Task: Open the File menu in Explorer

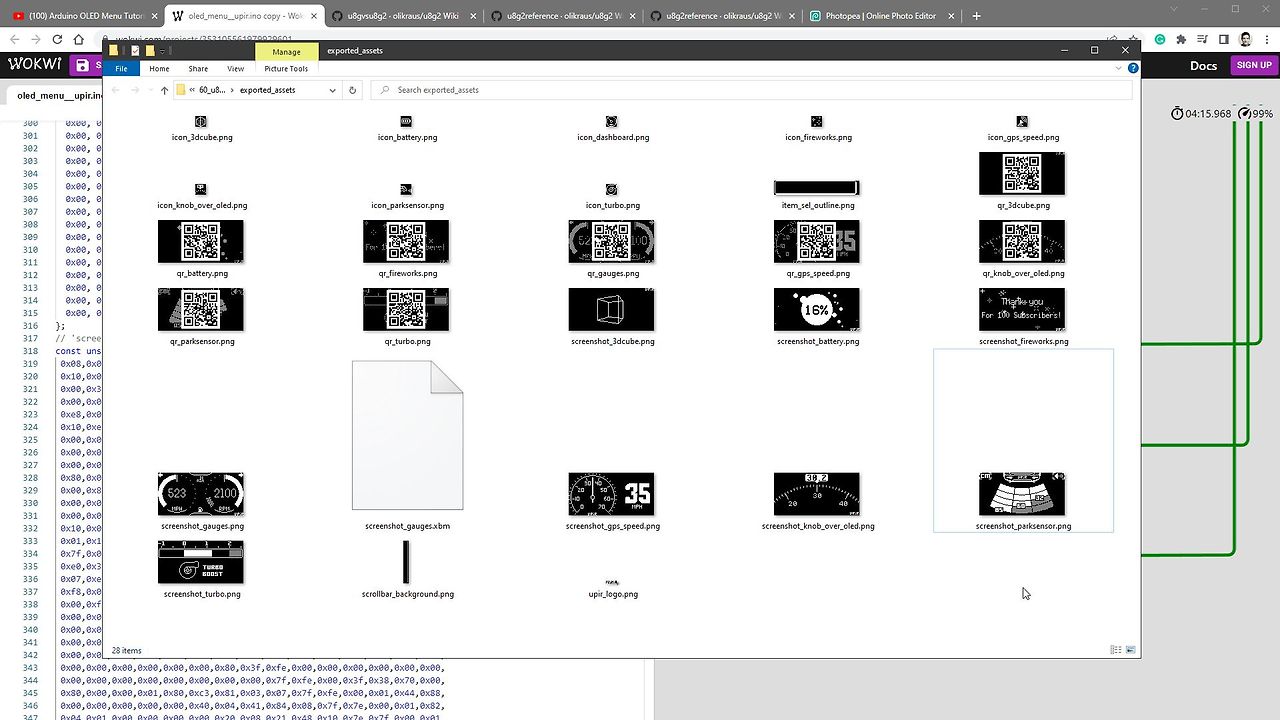Action: pyautogui.click(x=121, y=69)
